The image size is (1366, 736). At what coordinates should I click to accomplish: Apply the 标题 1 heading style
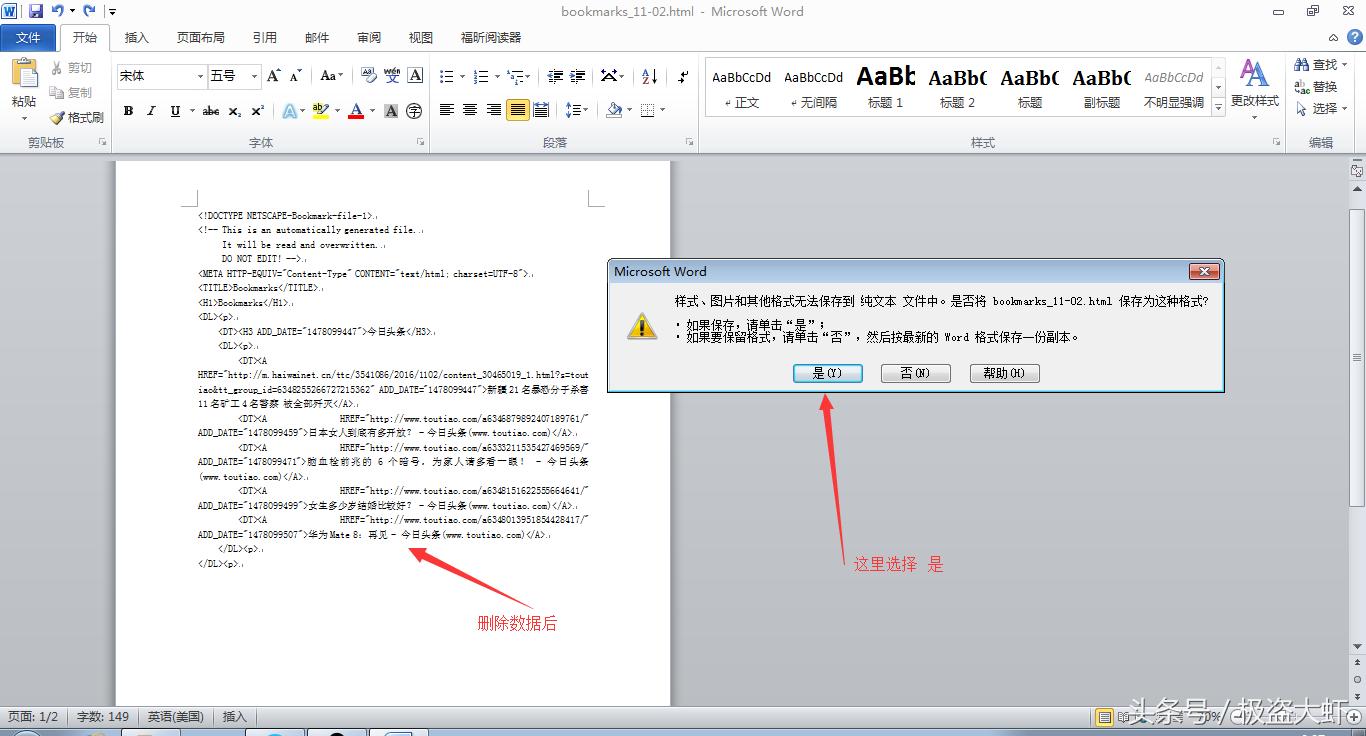(885, 87)
